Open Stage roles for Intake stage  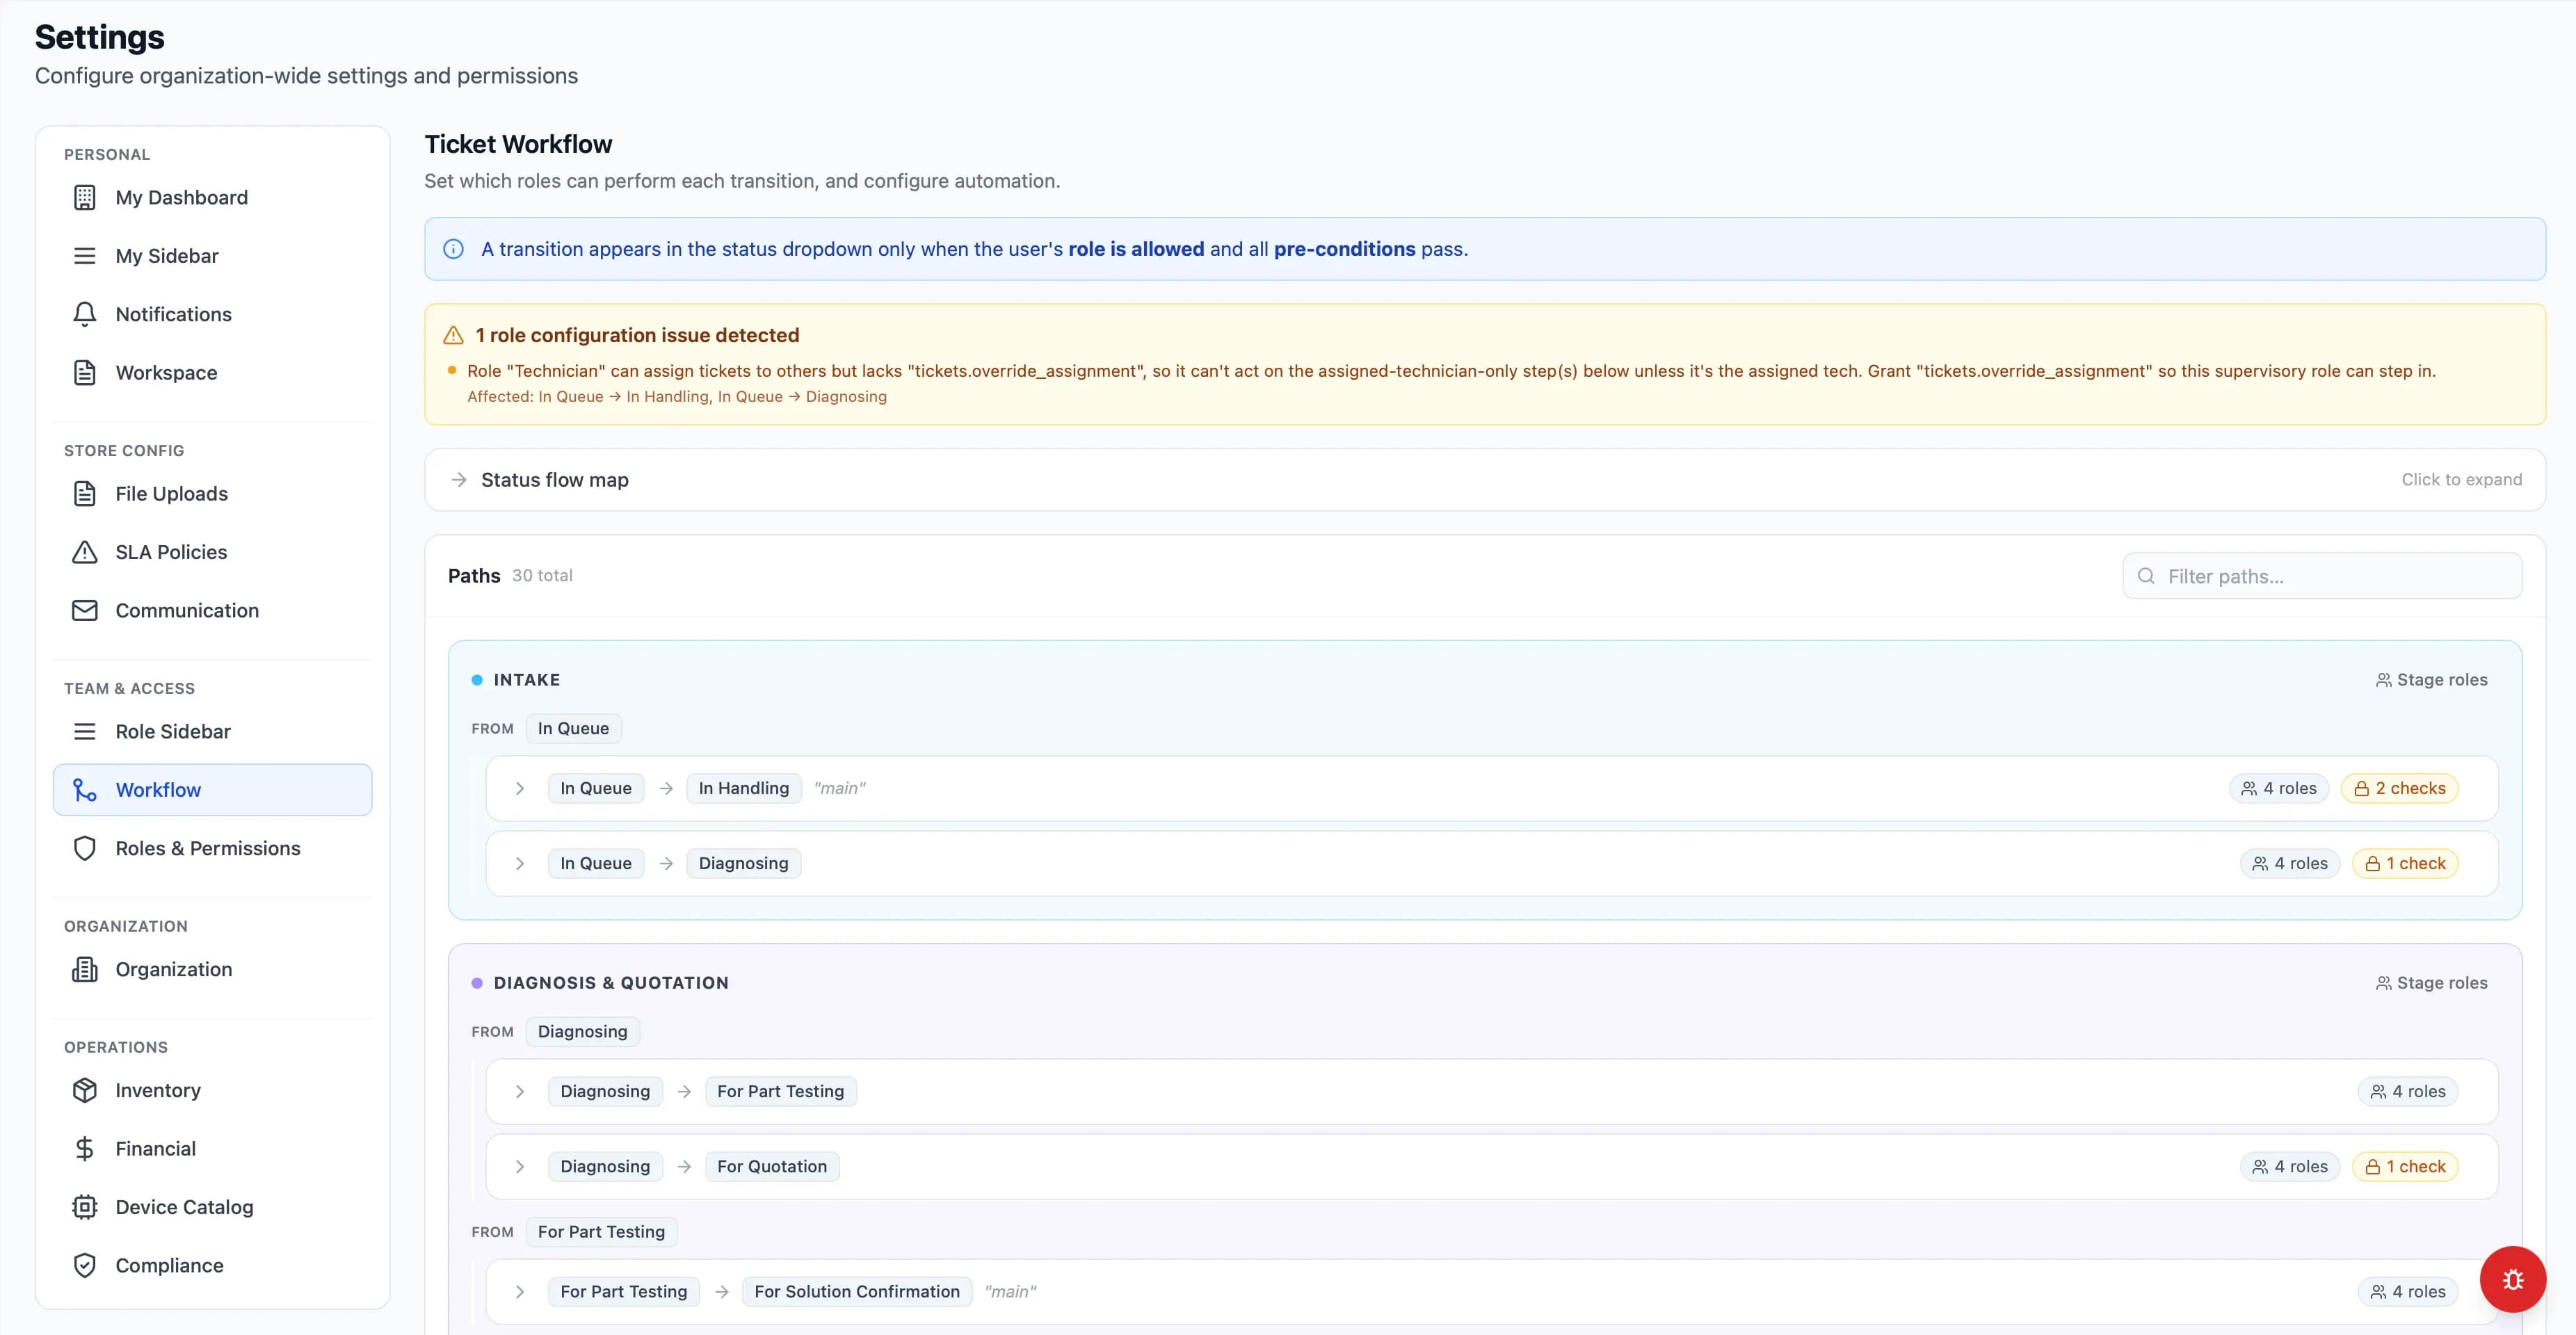2431,680
